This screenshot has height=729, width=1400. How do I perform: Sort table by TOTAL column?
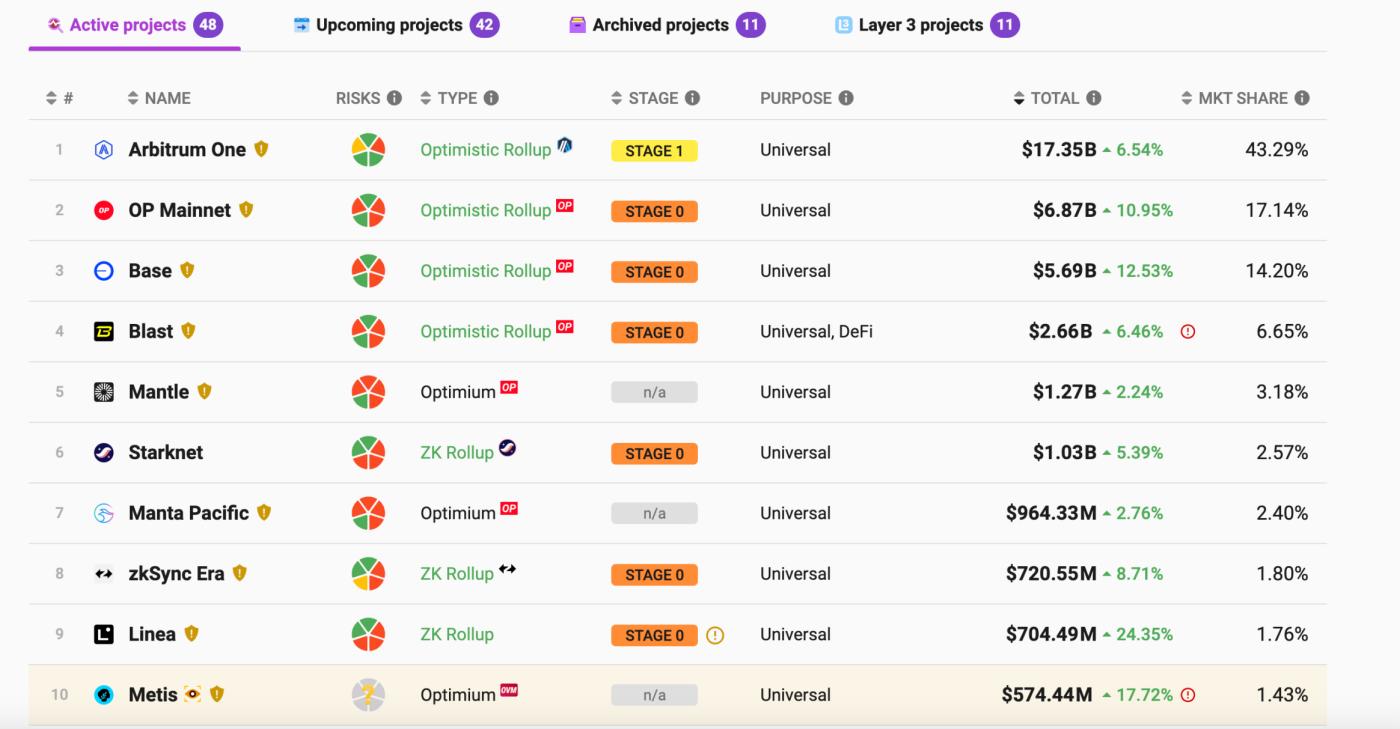coord(1046,98)
